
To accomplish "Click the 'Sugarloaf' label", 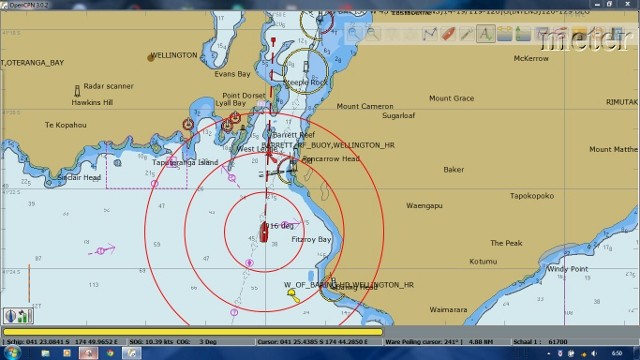I will (x=398, y=116).
